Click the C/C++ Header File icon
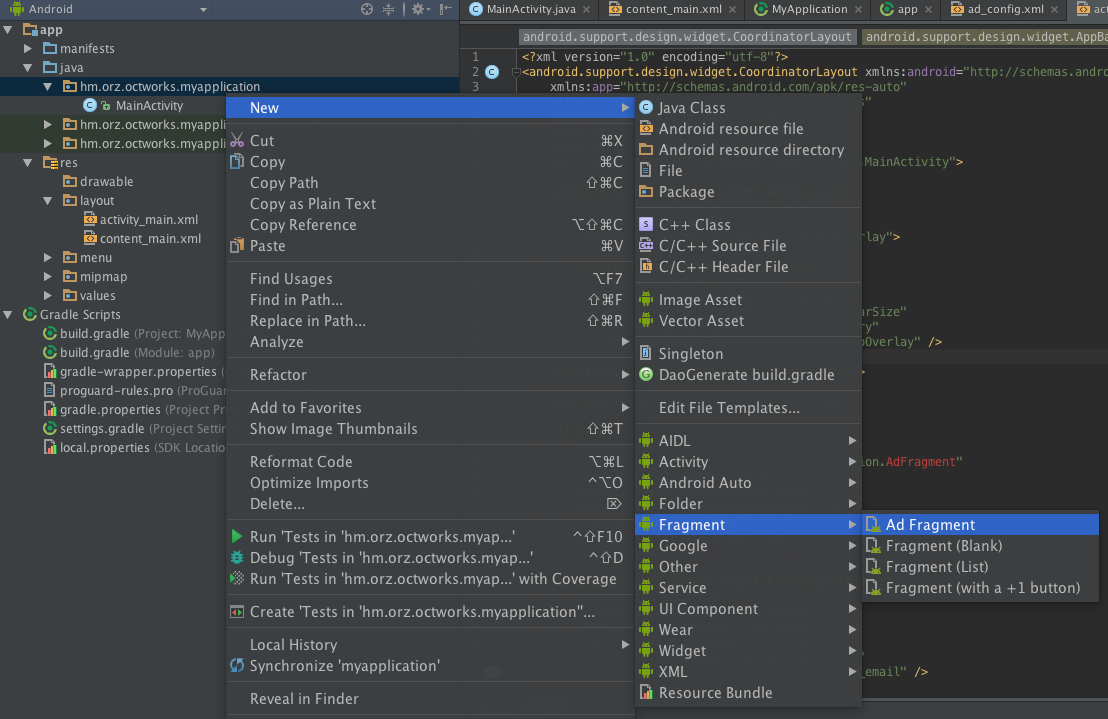The height and width of the screenshot is (719, 1108). (646, 266)
